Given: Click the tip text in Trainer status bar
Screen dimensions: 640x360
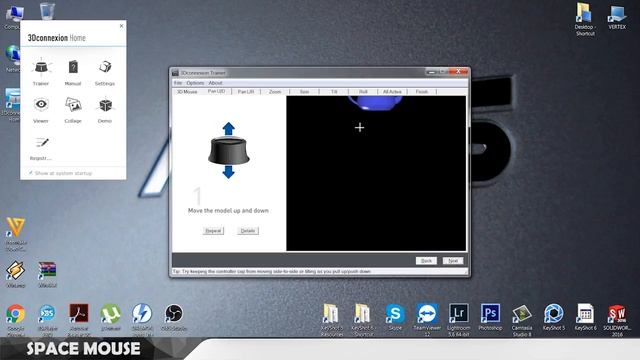Looking at the screenshot, I should tap(271, 271).
